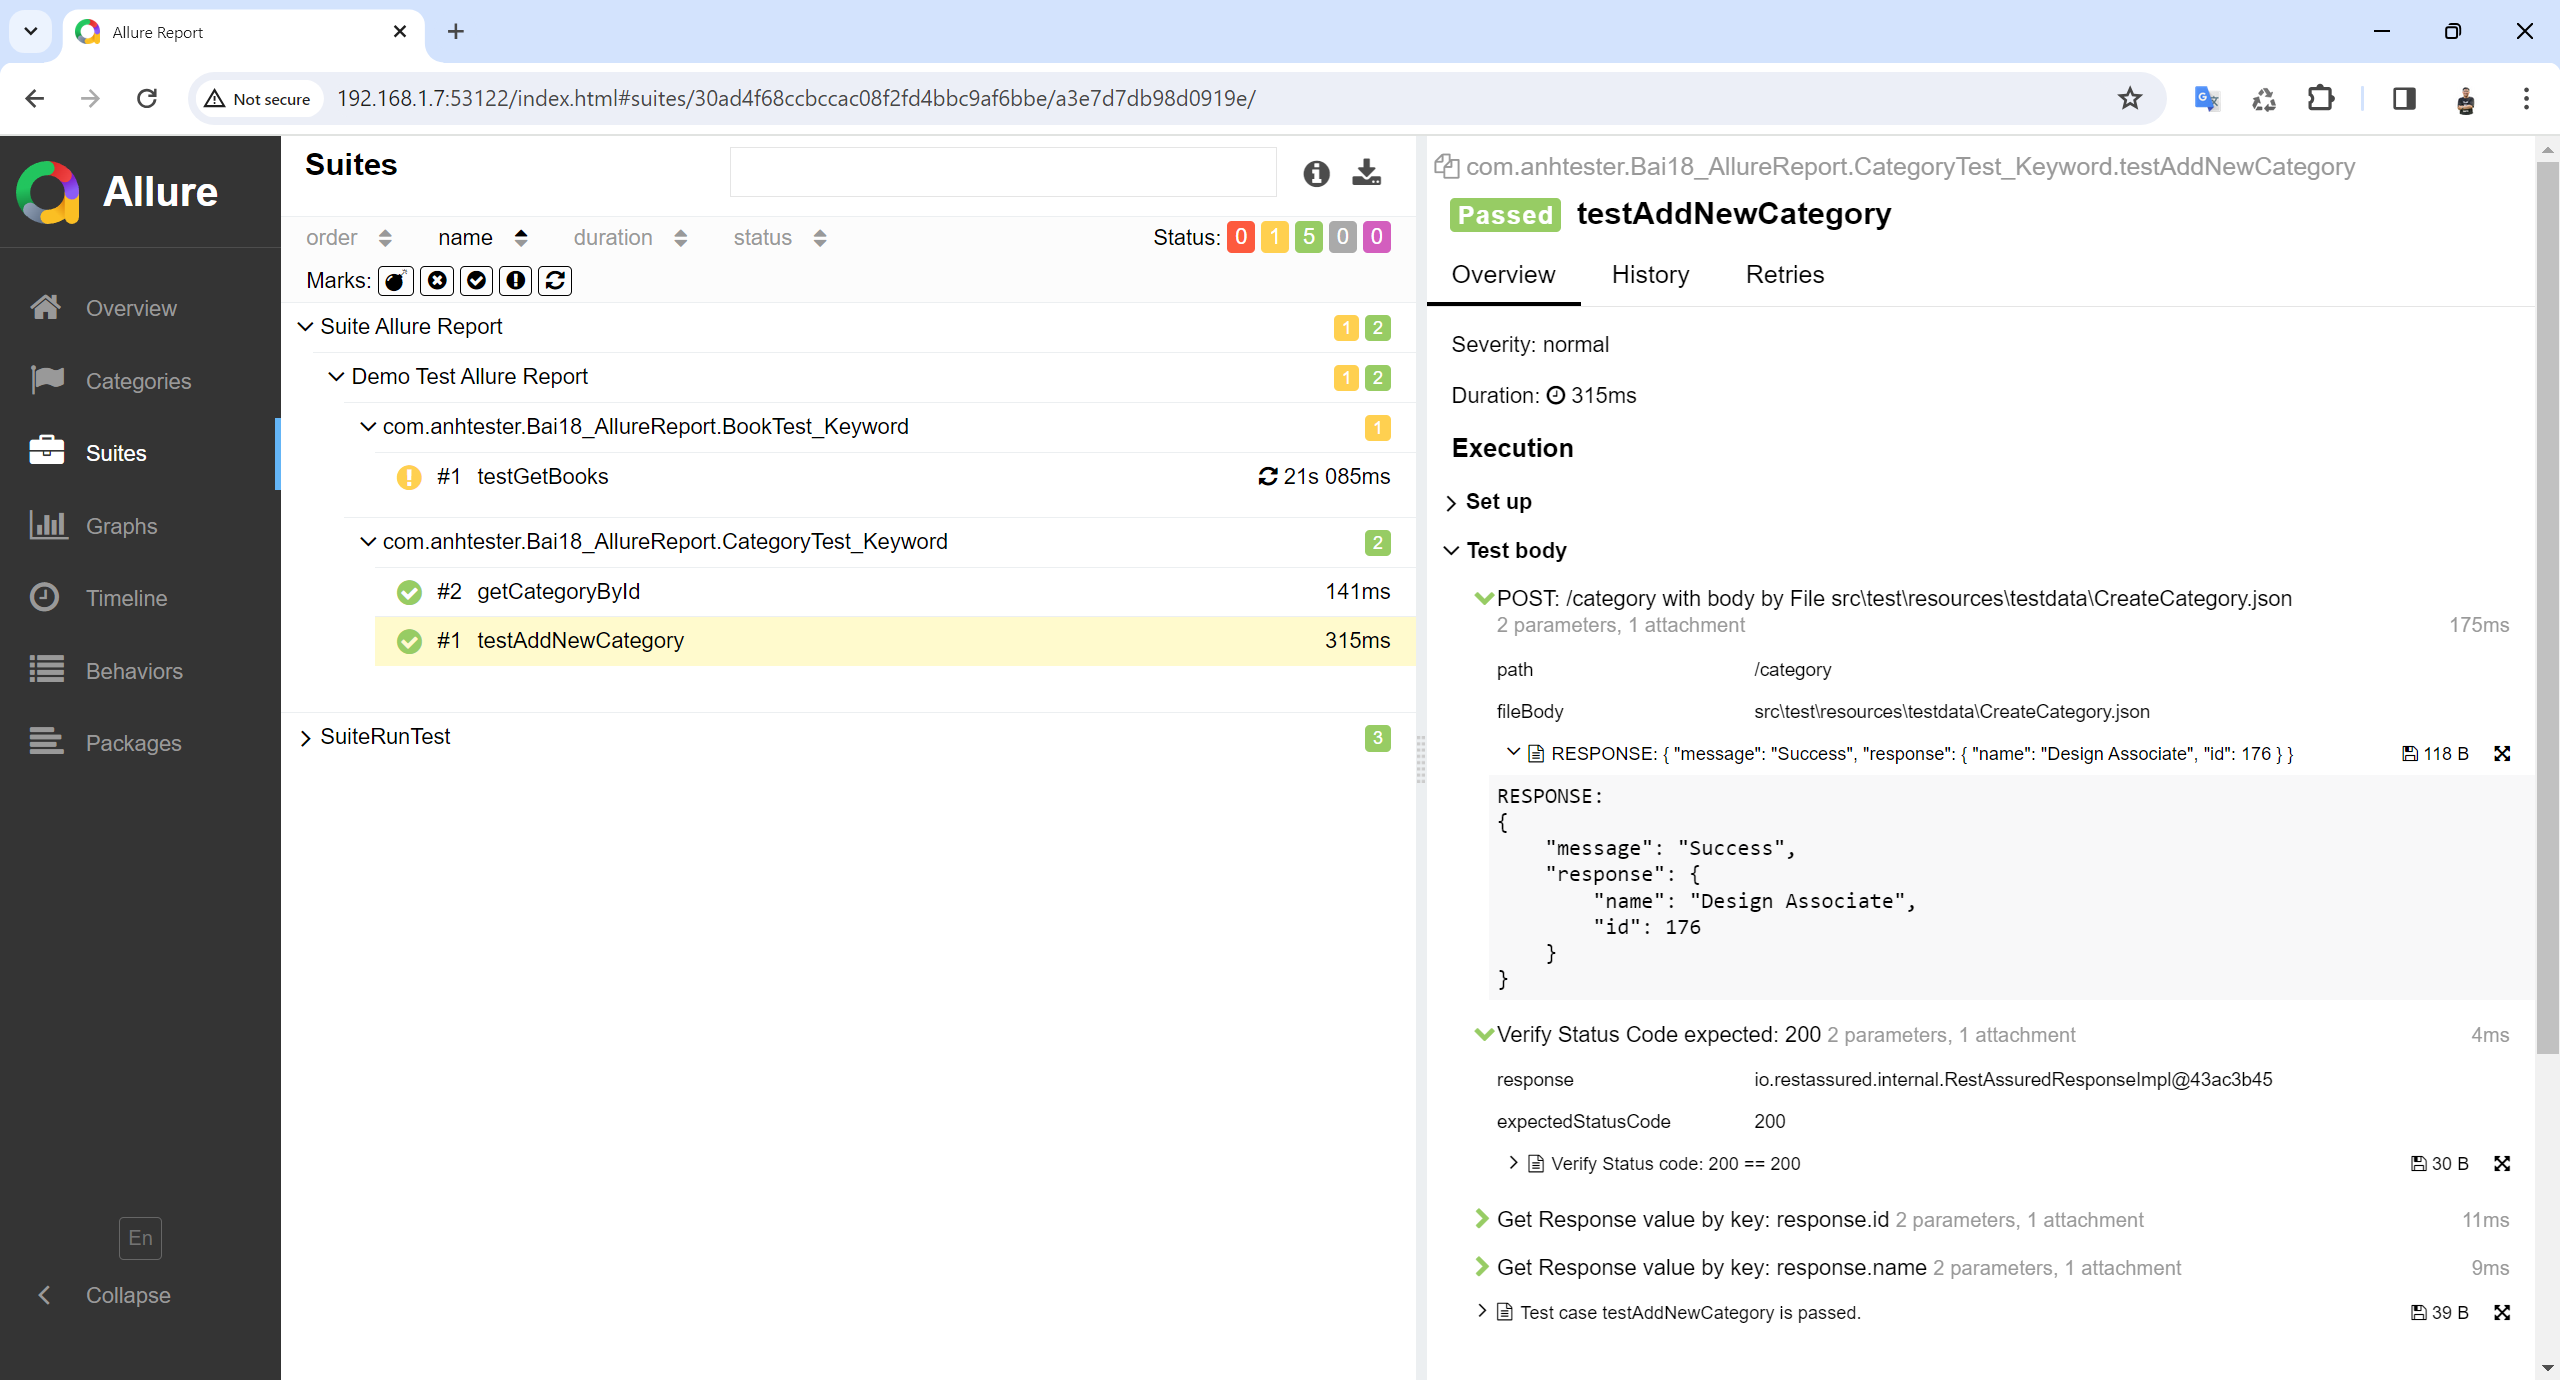Switch to the test's Overview tab
2560x1380 pixels.
1503,275
